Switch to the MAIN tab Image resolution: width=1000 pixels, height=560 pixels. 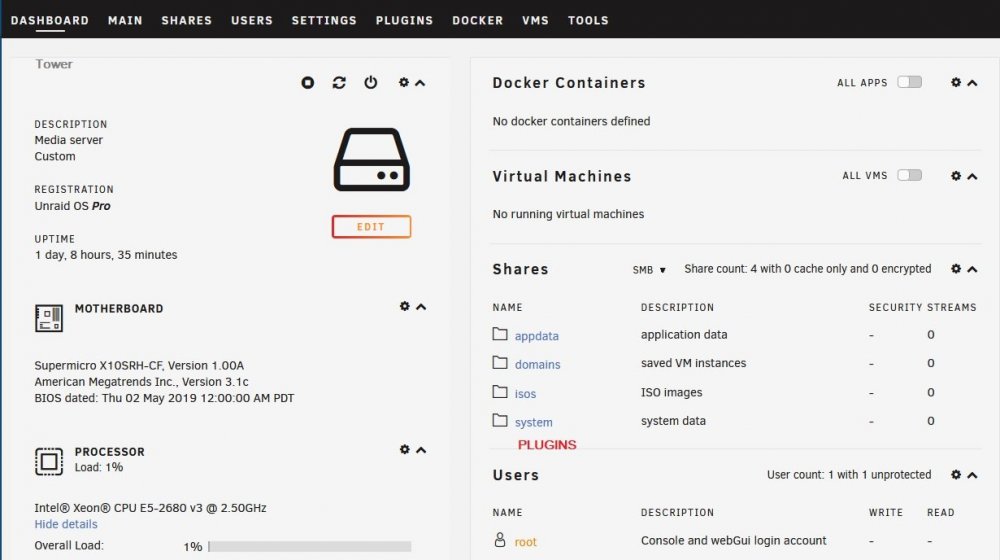click(x=125, y=20)
